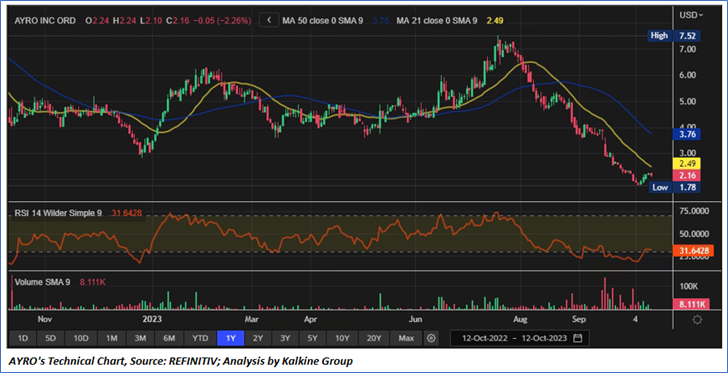Screen dimensions: 728x373
Task: Click the Nov label on time axis
Action: [44, 320]
